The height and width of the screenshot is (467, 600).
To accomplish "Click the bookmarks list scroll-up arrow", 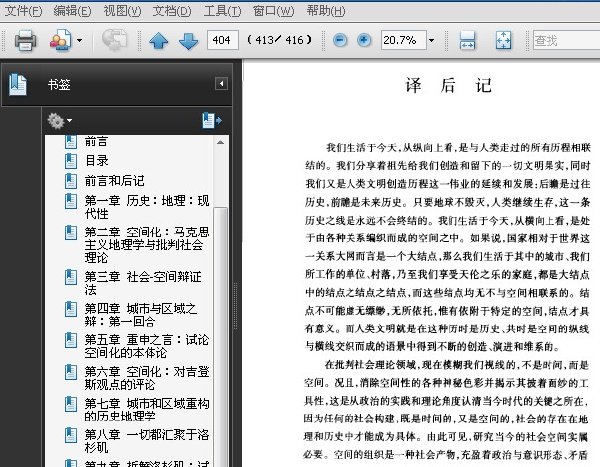I will (x=220, y=142).
